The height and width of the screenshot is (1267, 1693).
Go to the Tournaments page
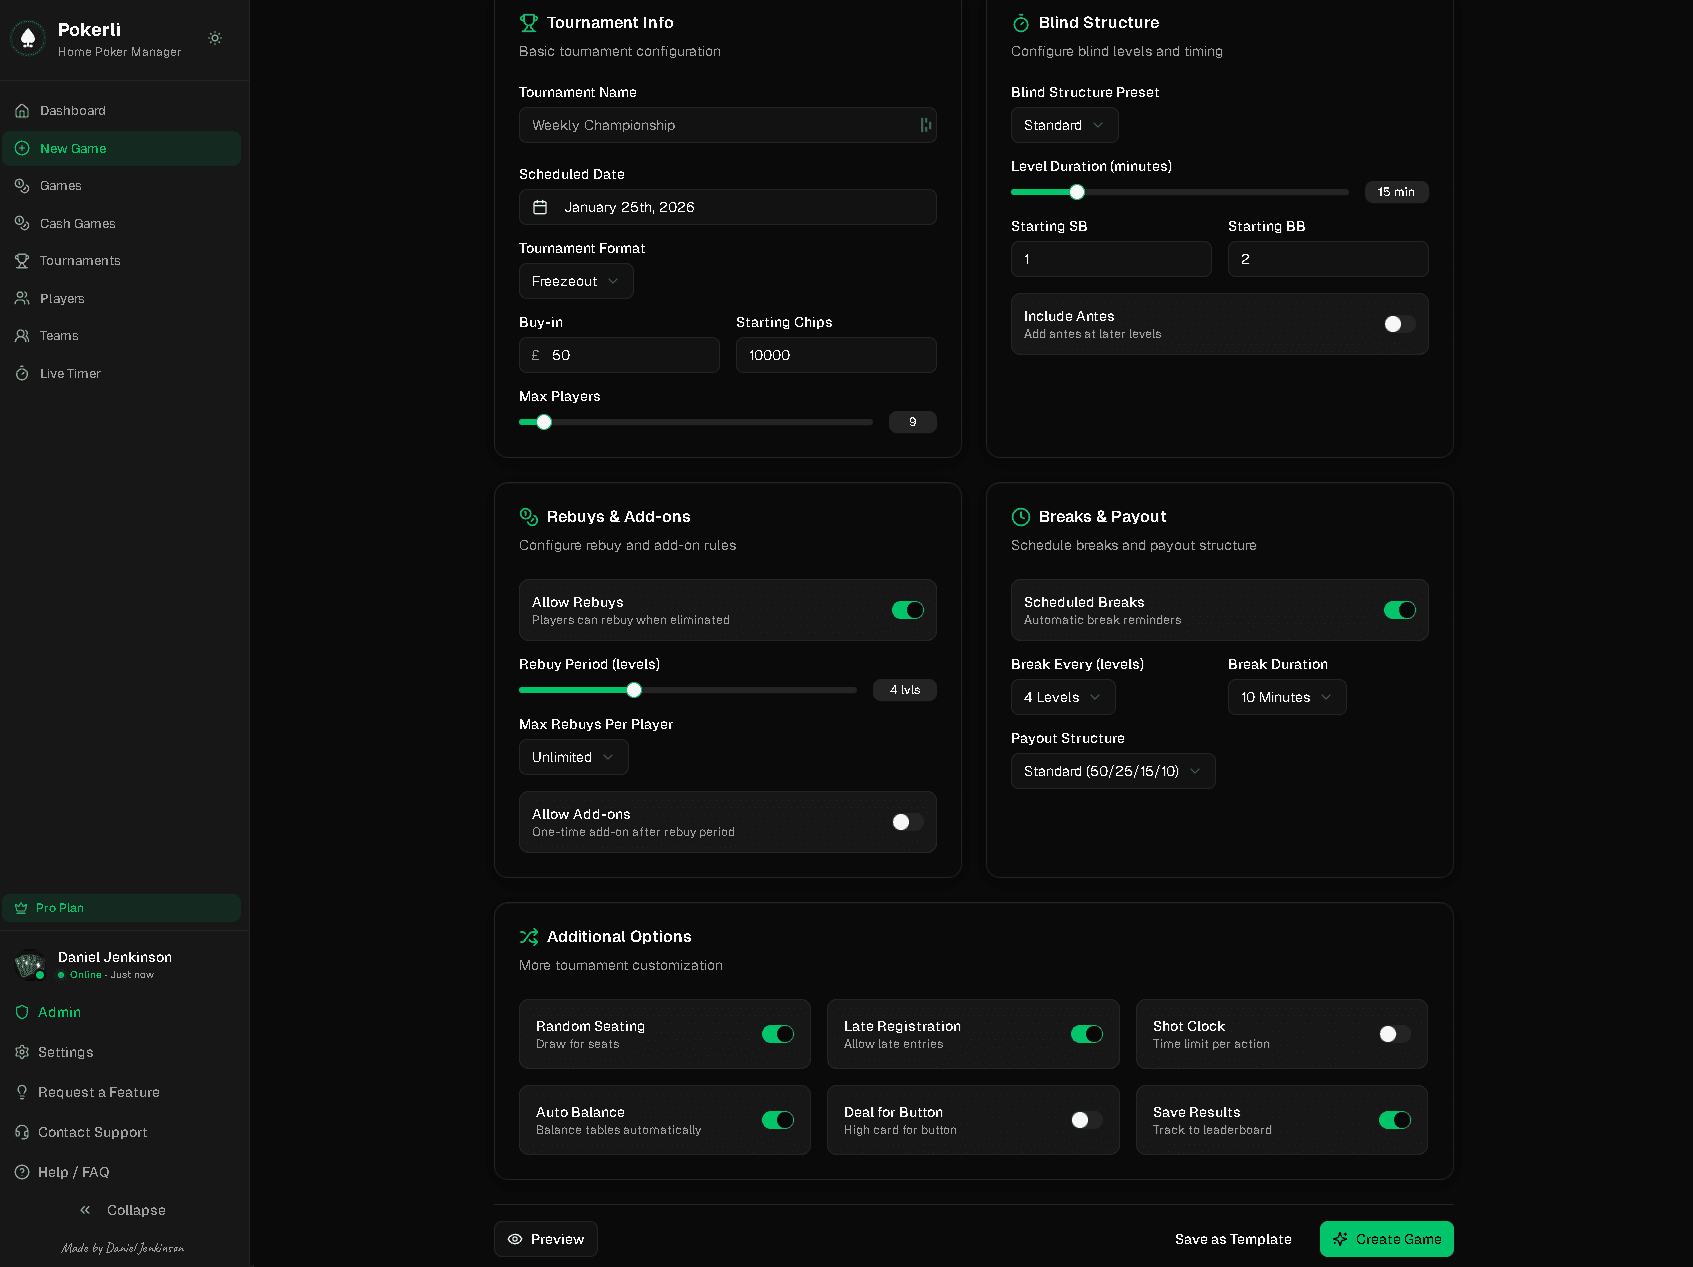coord(121,261)
